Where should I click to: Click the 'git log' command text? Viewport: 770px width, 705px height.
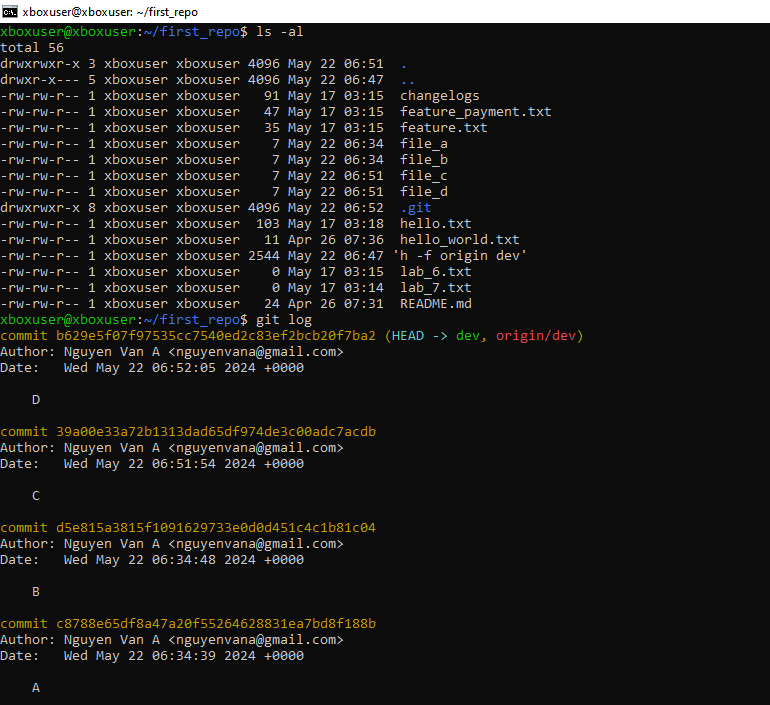point(284,320)
